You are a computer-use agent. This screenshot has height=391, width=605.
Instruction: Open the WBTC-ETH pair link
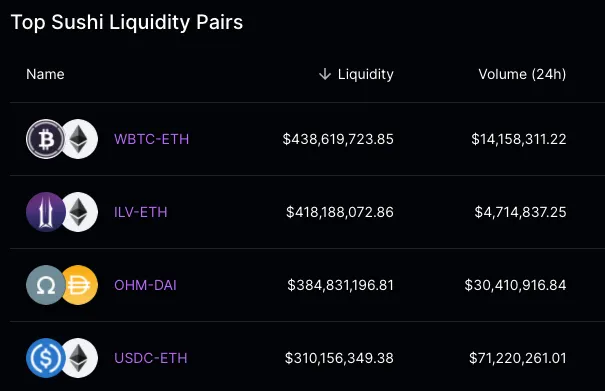coord(152,139)
